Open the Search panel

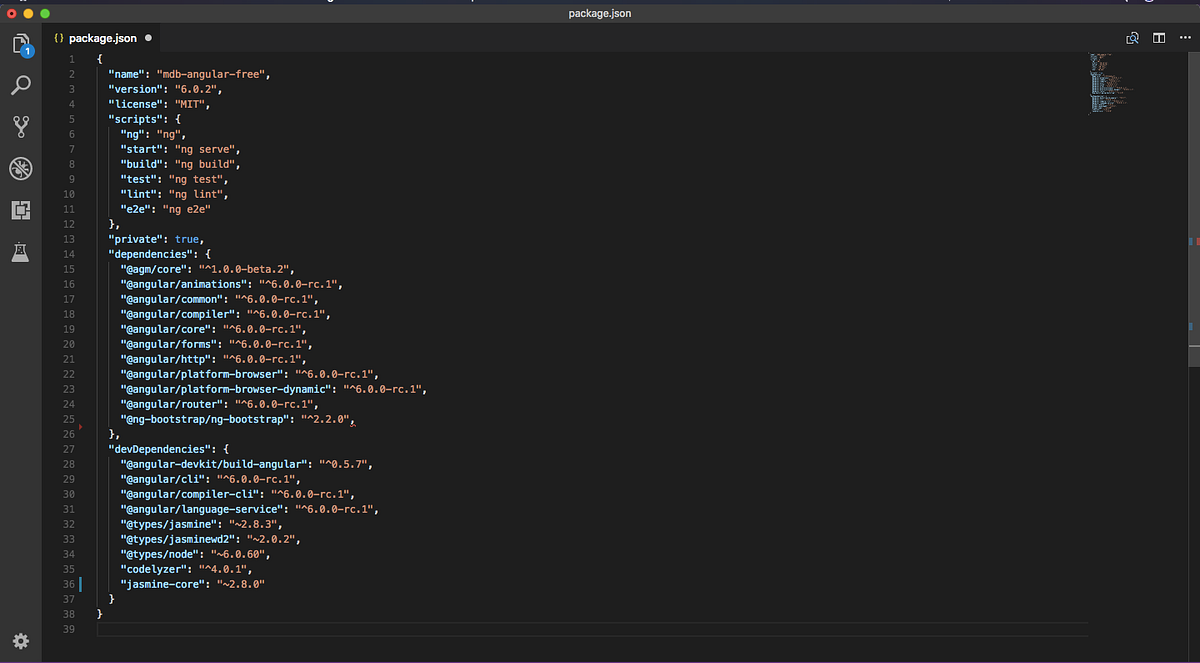[x=21, y=85]
